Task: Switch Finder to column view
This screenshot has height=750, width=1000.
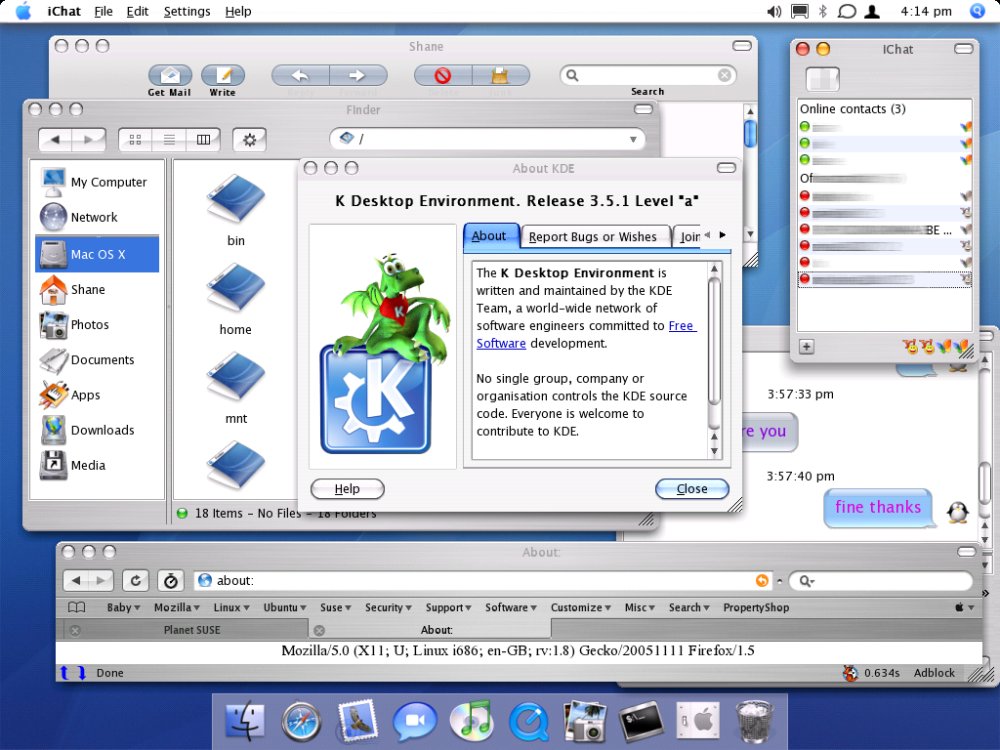Action: click(203, 139)
